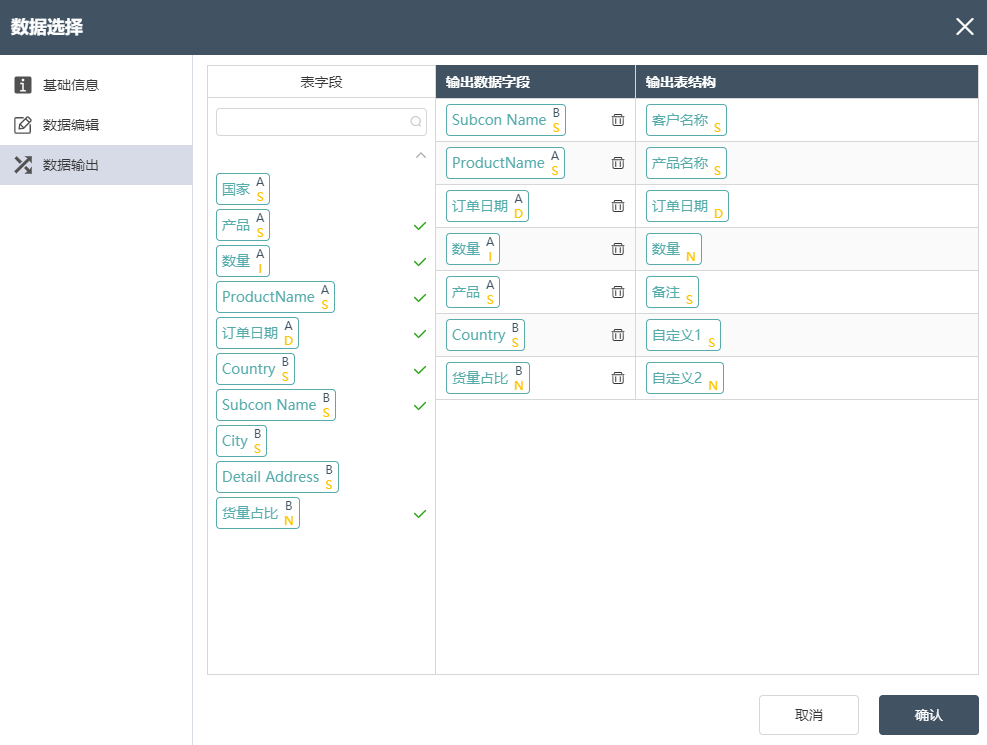
Task: Click the 取消 button
Action: click(808, 715)
